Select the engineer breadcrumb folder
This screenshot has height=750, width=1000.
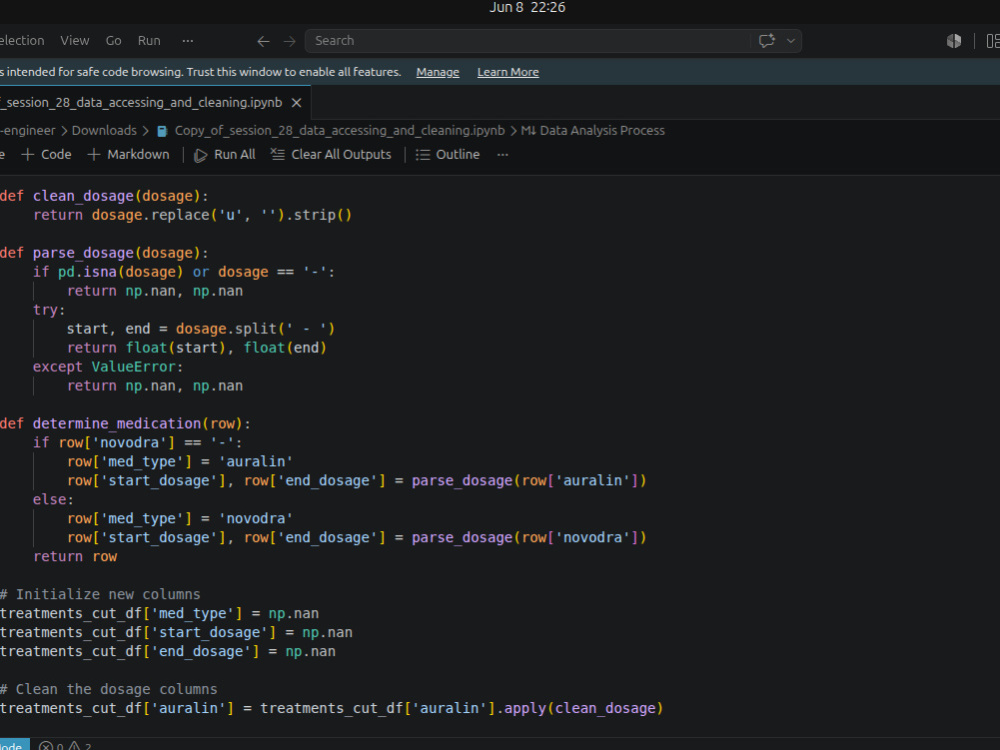[x=28, y=130]
